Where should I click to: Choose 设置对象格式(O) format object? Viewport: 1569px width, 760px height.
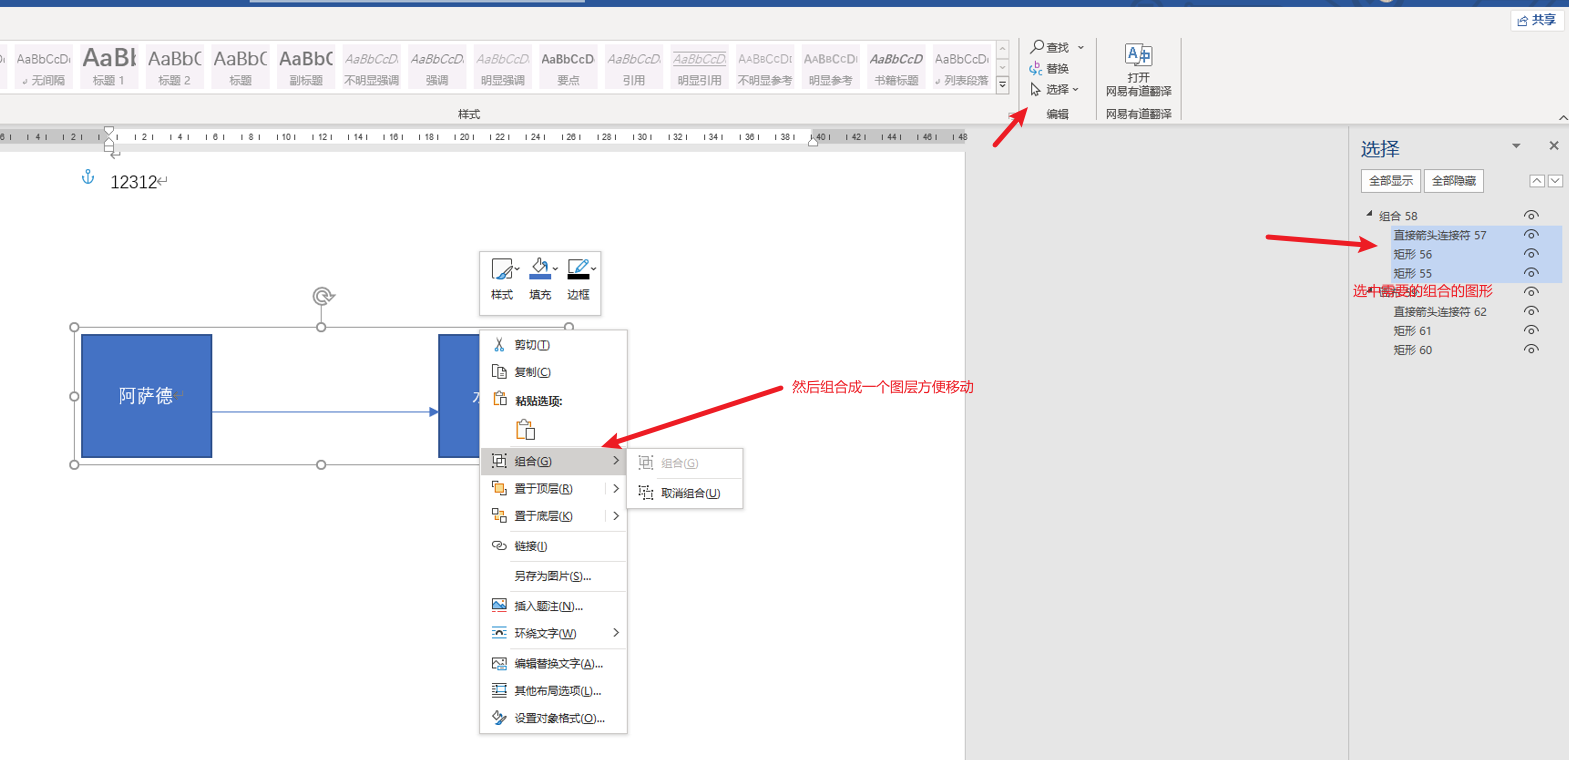click(x=553, y=718)
